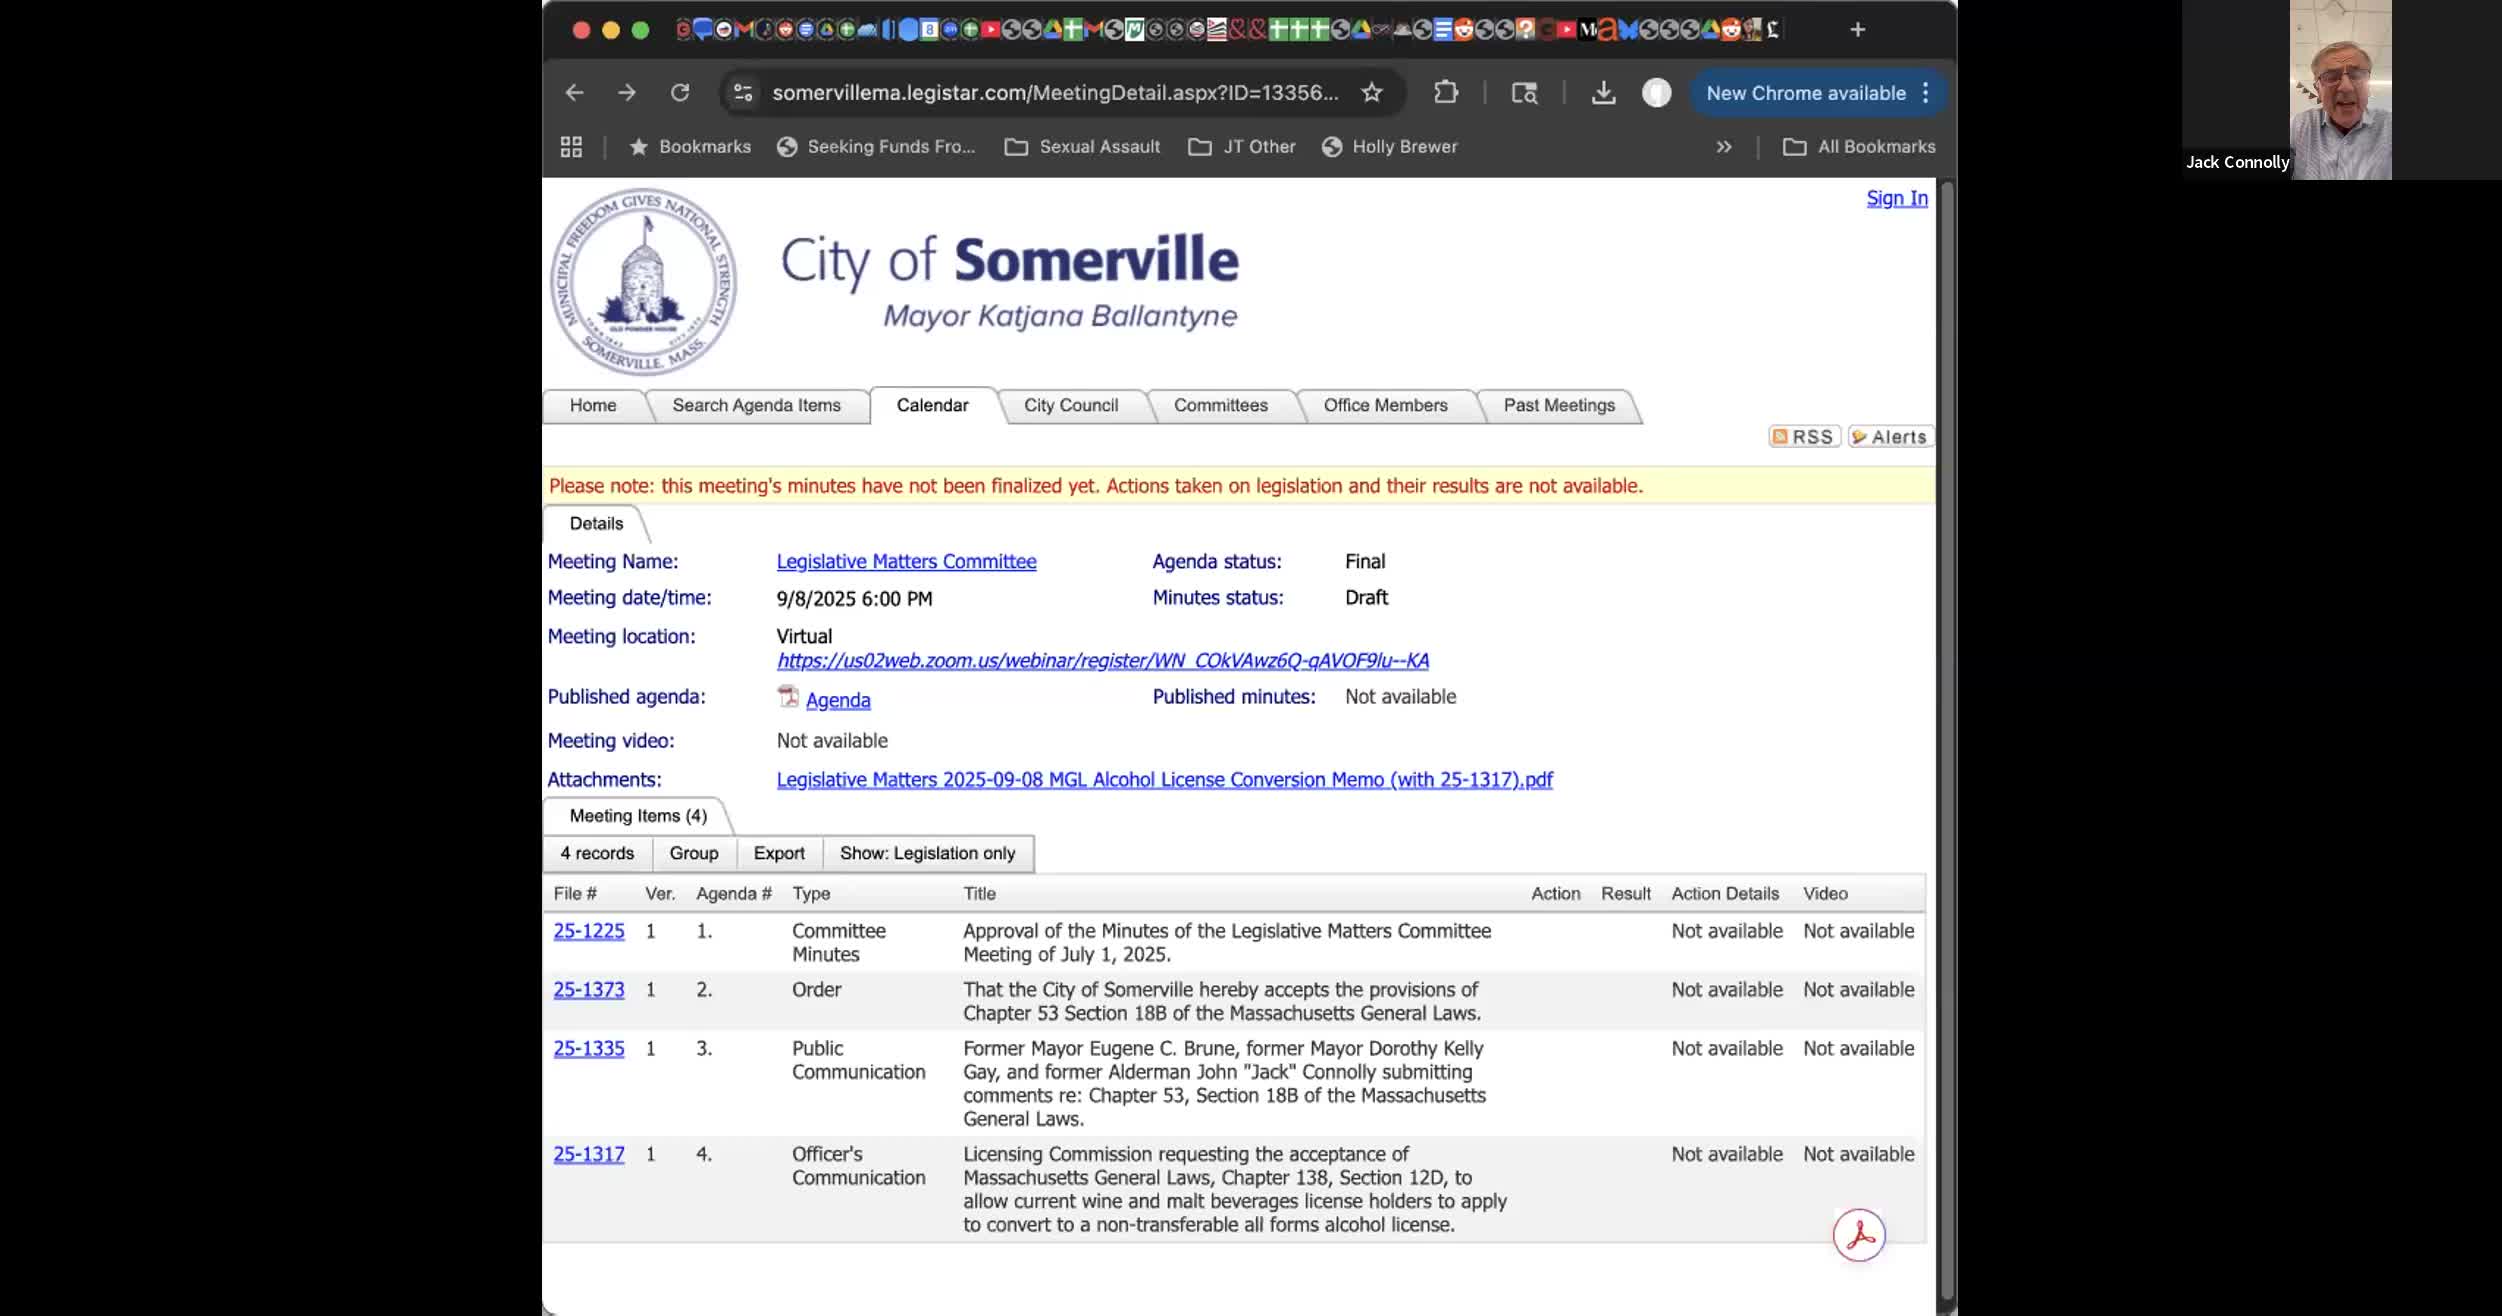This screenshot has height=1316, width=2502.
Task: Open the Agenda PDF icon
Action: coord(788,697)
